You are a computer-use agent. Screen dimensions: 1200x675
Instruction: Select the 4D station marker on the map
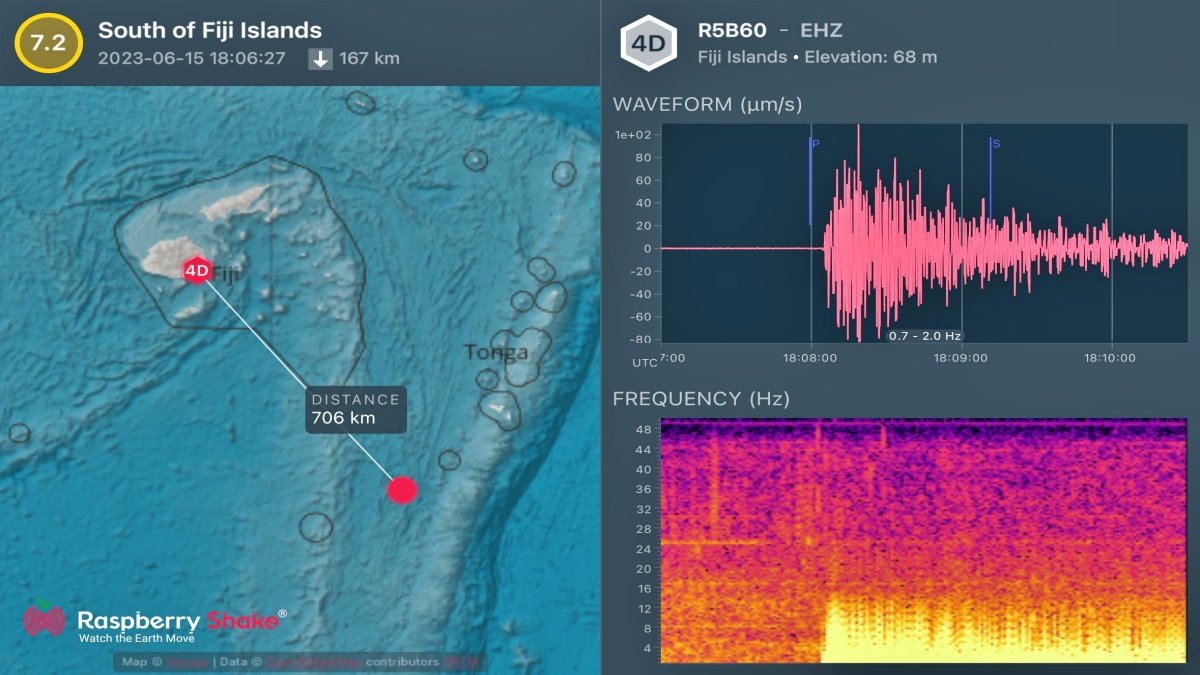tap(197, 270)
